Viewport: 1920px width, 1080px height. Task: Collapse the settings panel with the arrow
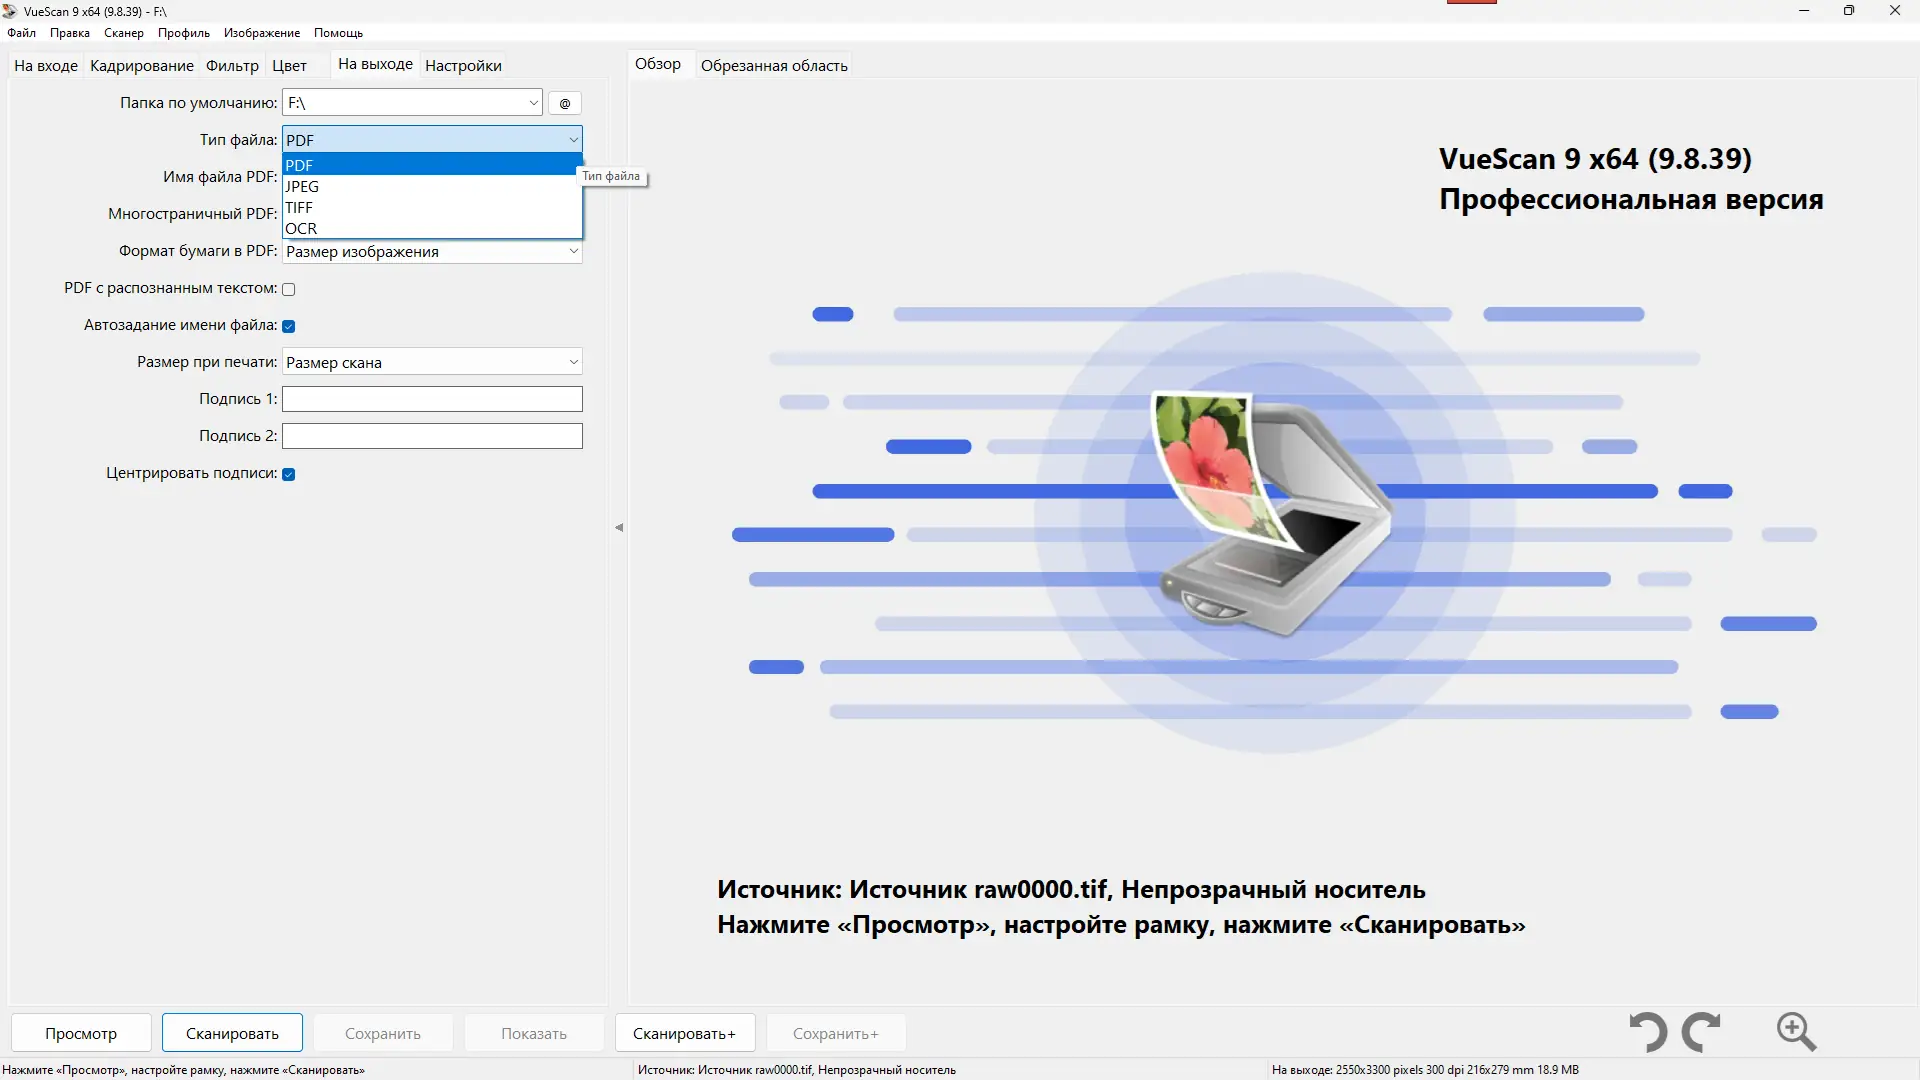(x=619, y=527)
